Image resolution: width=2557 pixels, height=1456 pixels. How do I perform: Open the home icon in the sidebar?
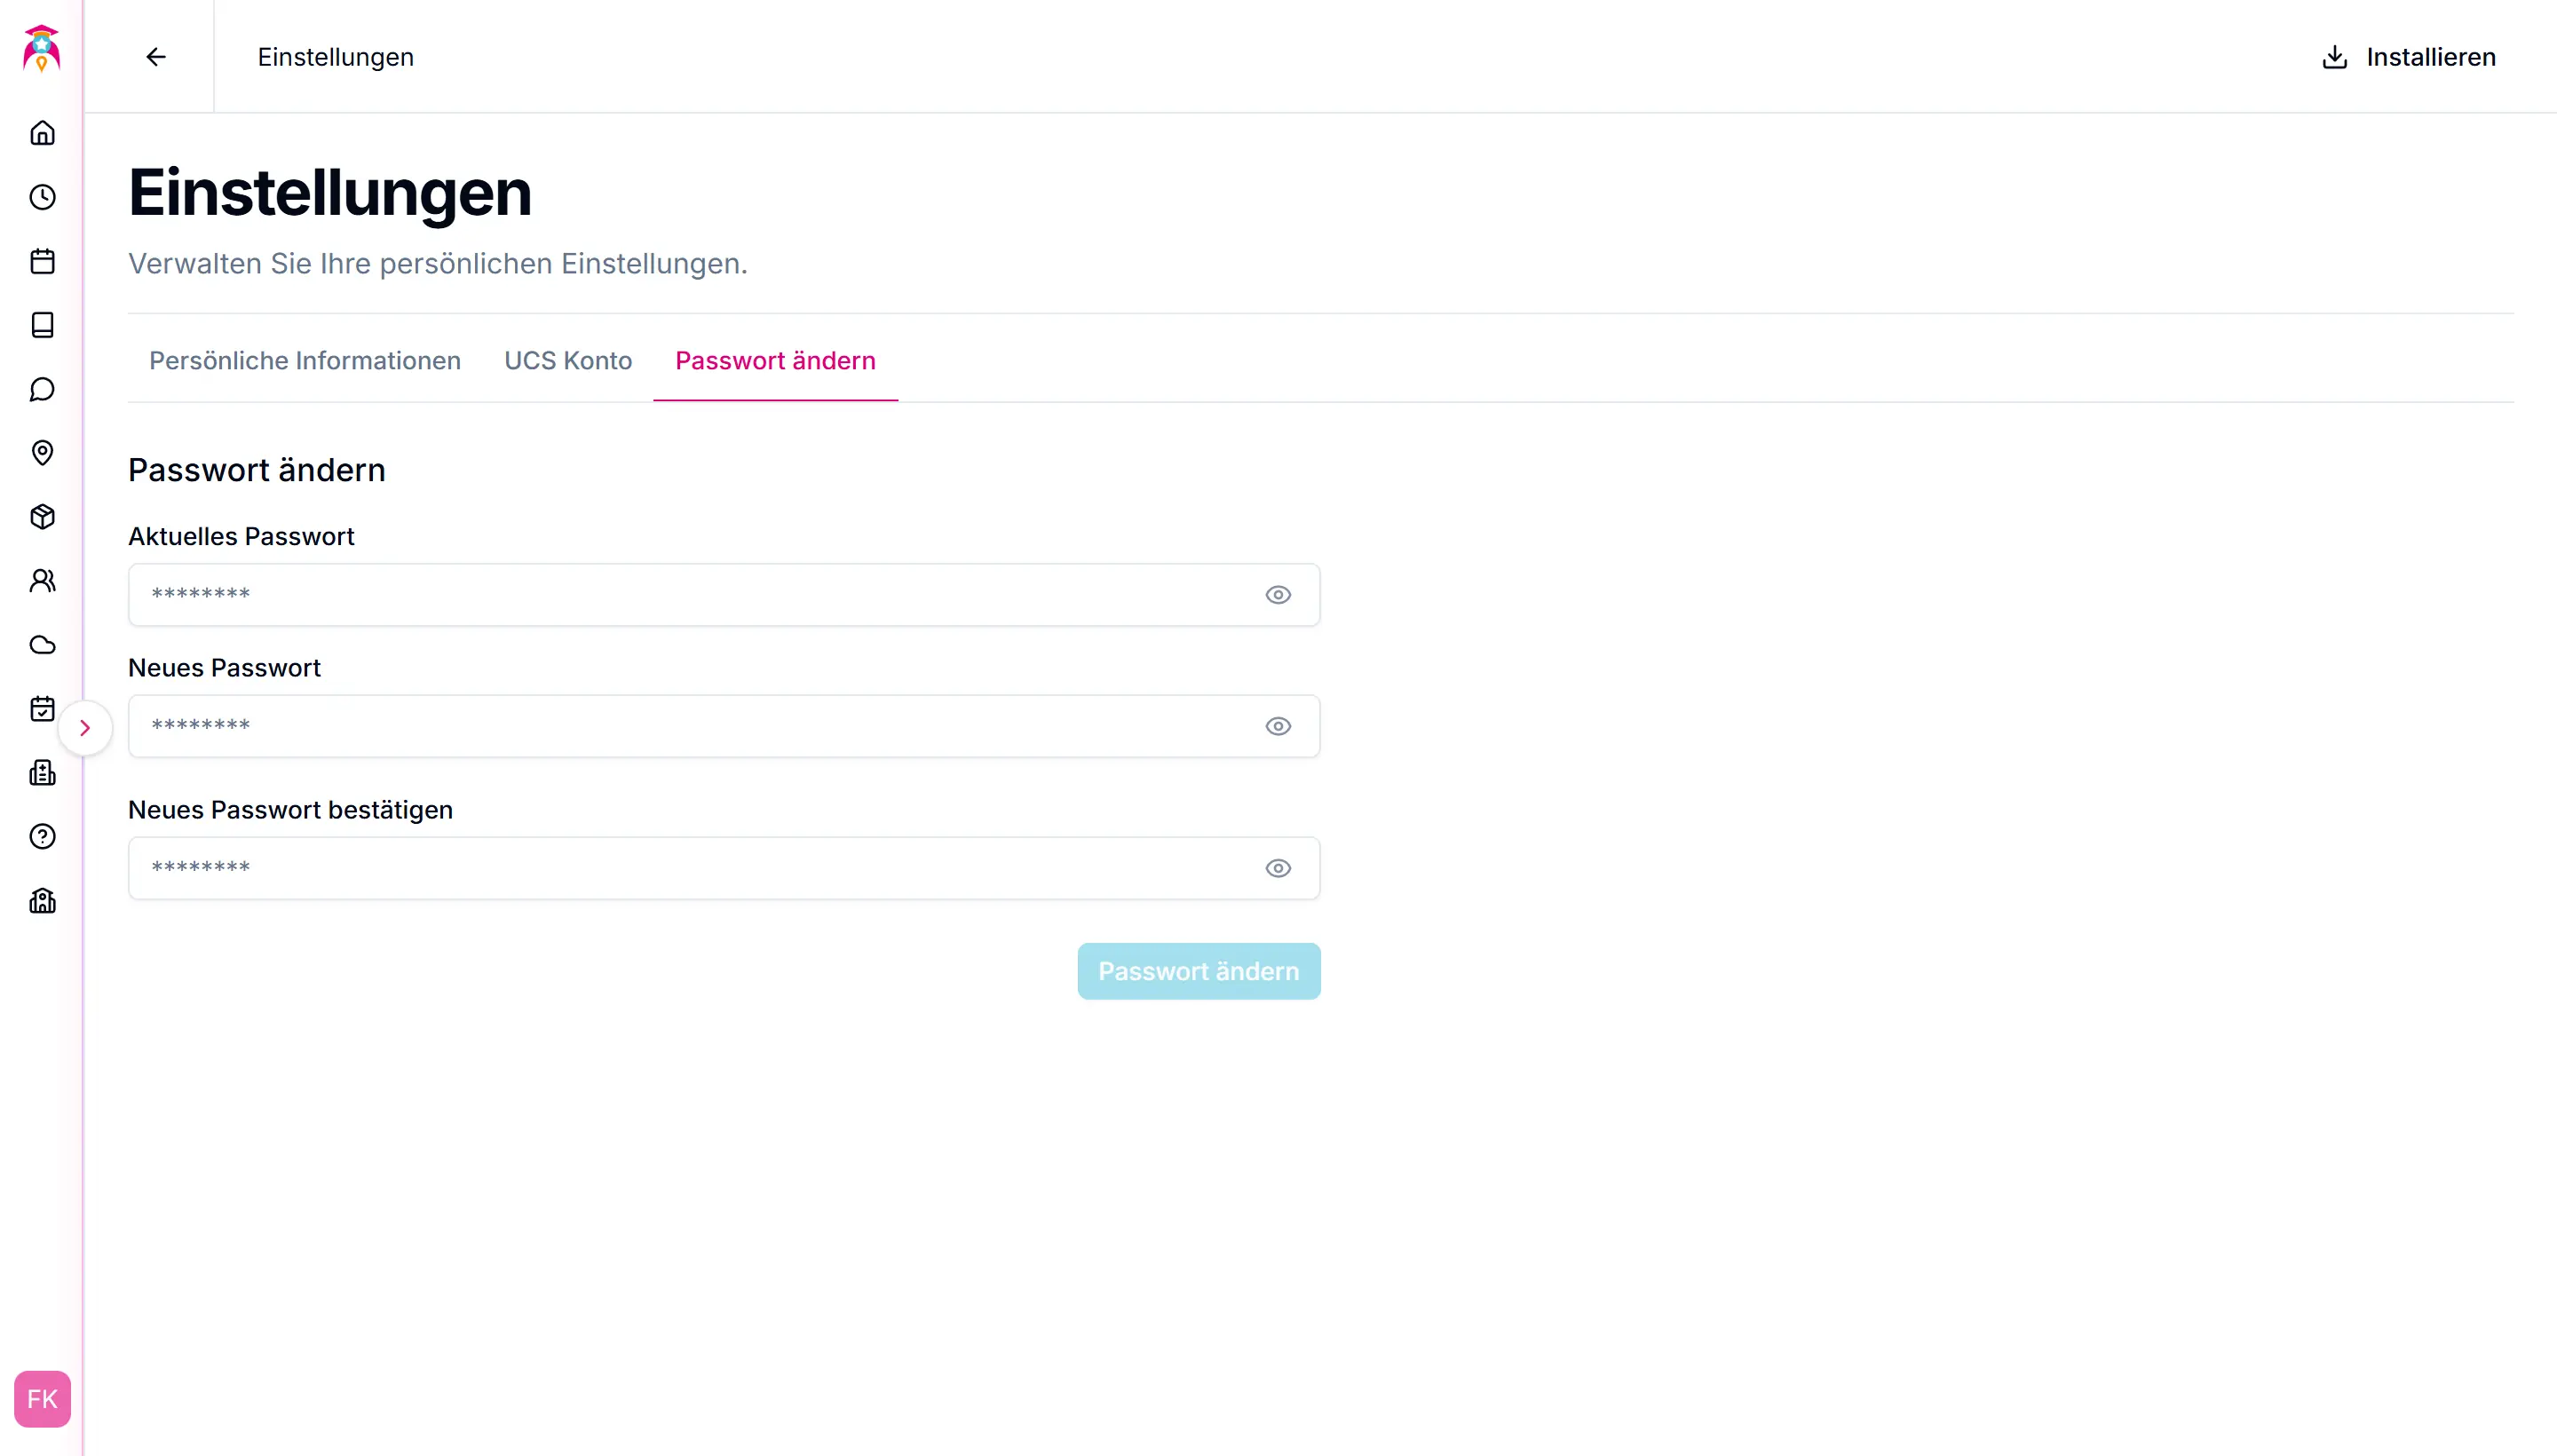[42, 133]
